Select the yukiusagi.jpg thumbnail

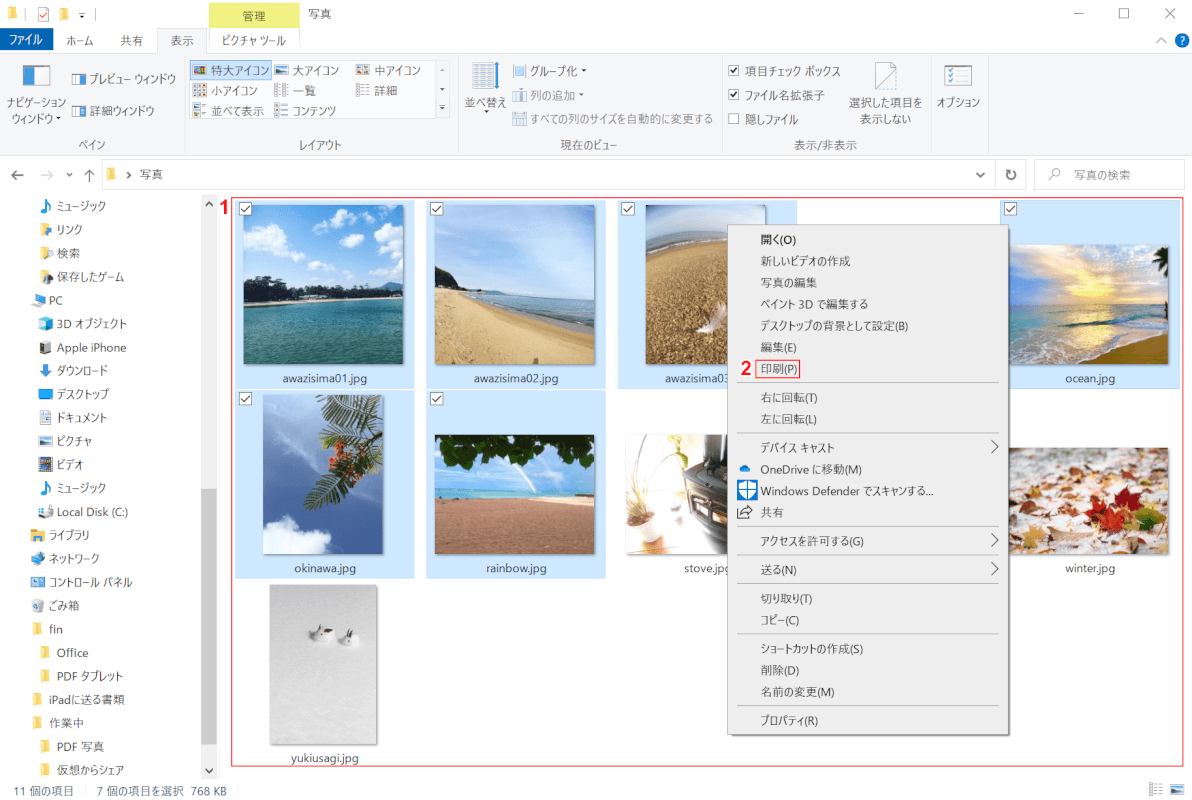click(323, 665)
